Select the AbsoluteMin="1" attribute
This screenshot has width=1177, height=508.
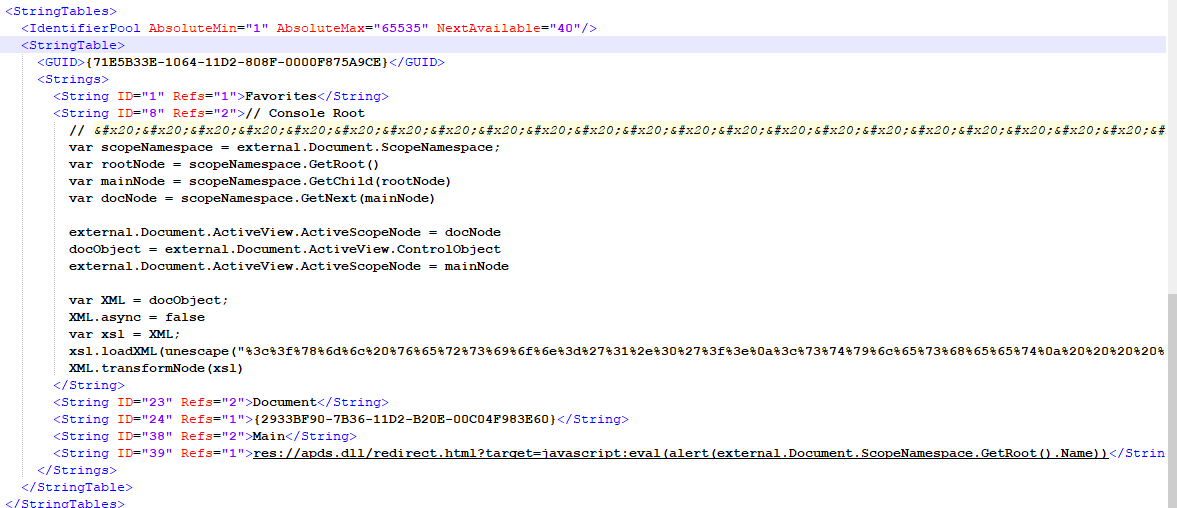click(x=209, y=29)
